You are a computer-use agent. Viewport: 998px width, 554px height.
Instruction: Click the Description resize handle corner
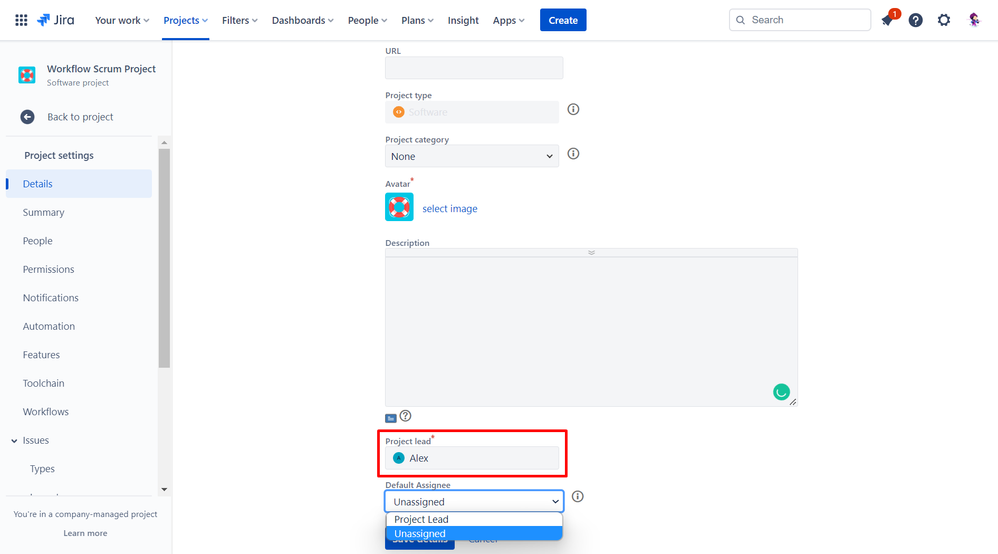click(793, 402)
